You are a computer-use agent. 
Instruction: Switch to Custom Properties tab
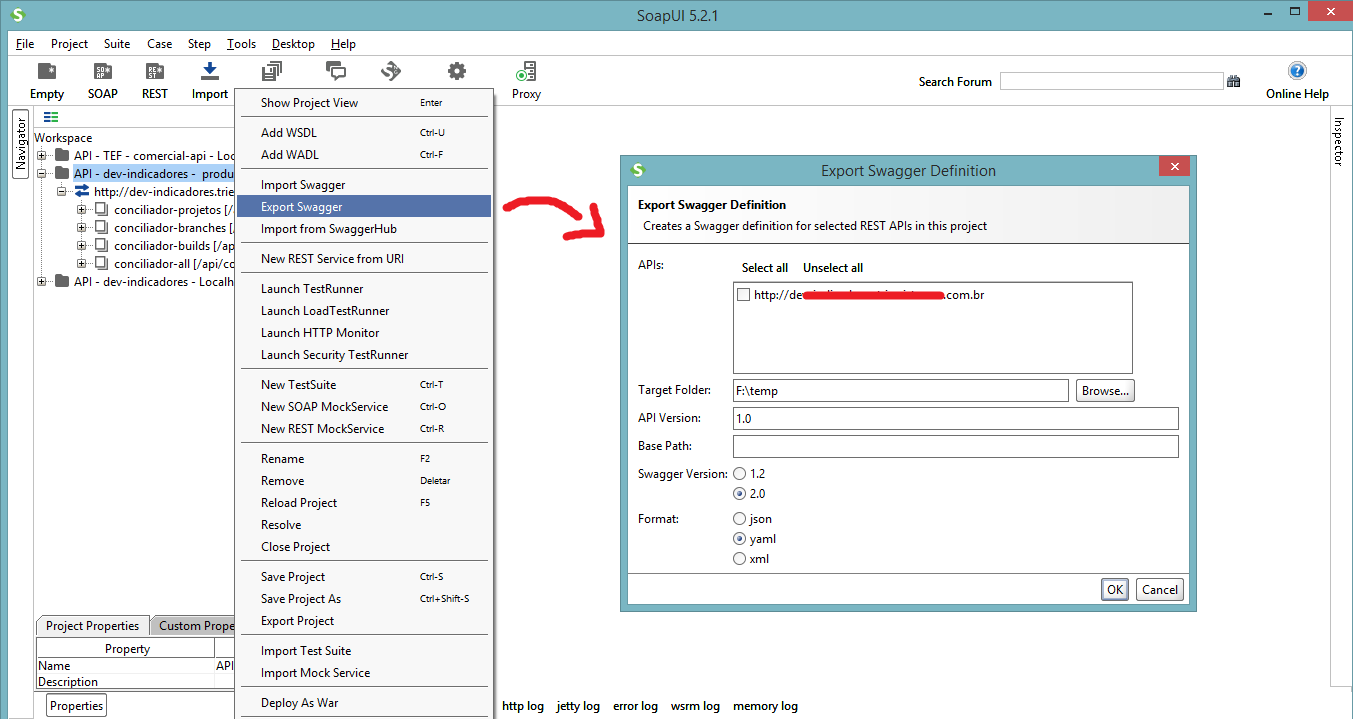tap(194, 626)
